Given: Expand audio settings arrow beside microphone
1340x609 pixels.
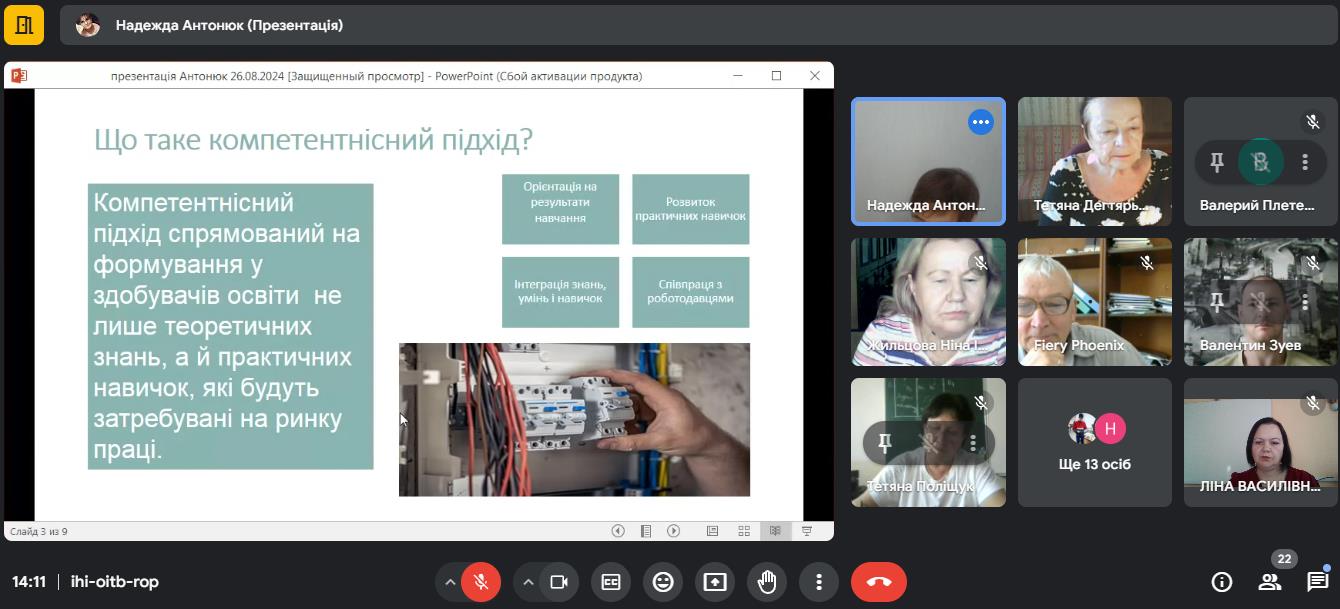Looking at the screenshot, I should click(450, 582).
